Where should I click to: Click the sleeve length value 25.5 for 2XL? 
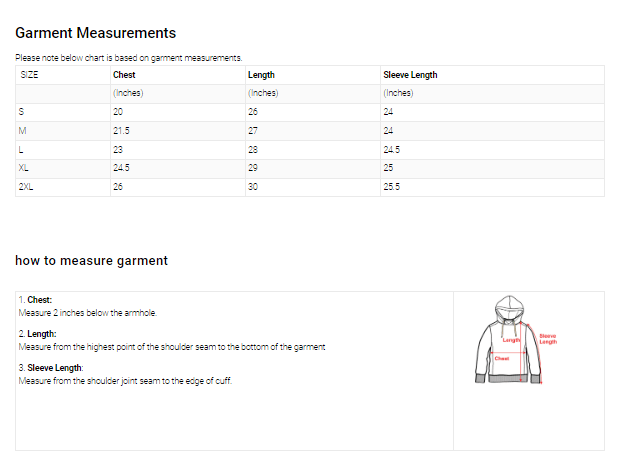tap(392, 187)
